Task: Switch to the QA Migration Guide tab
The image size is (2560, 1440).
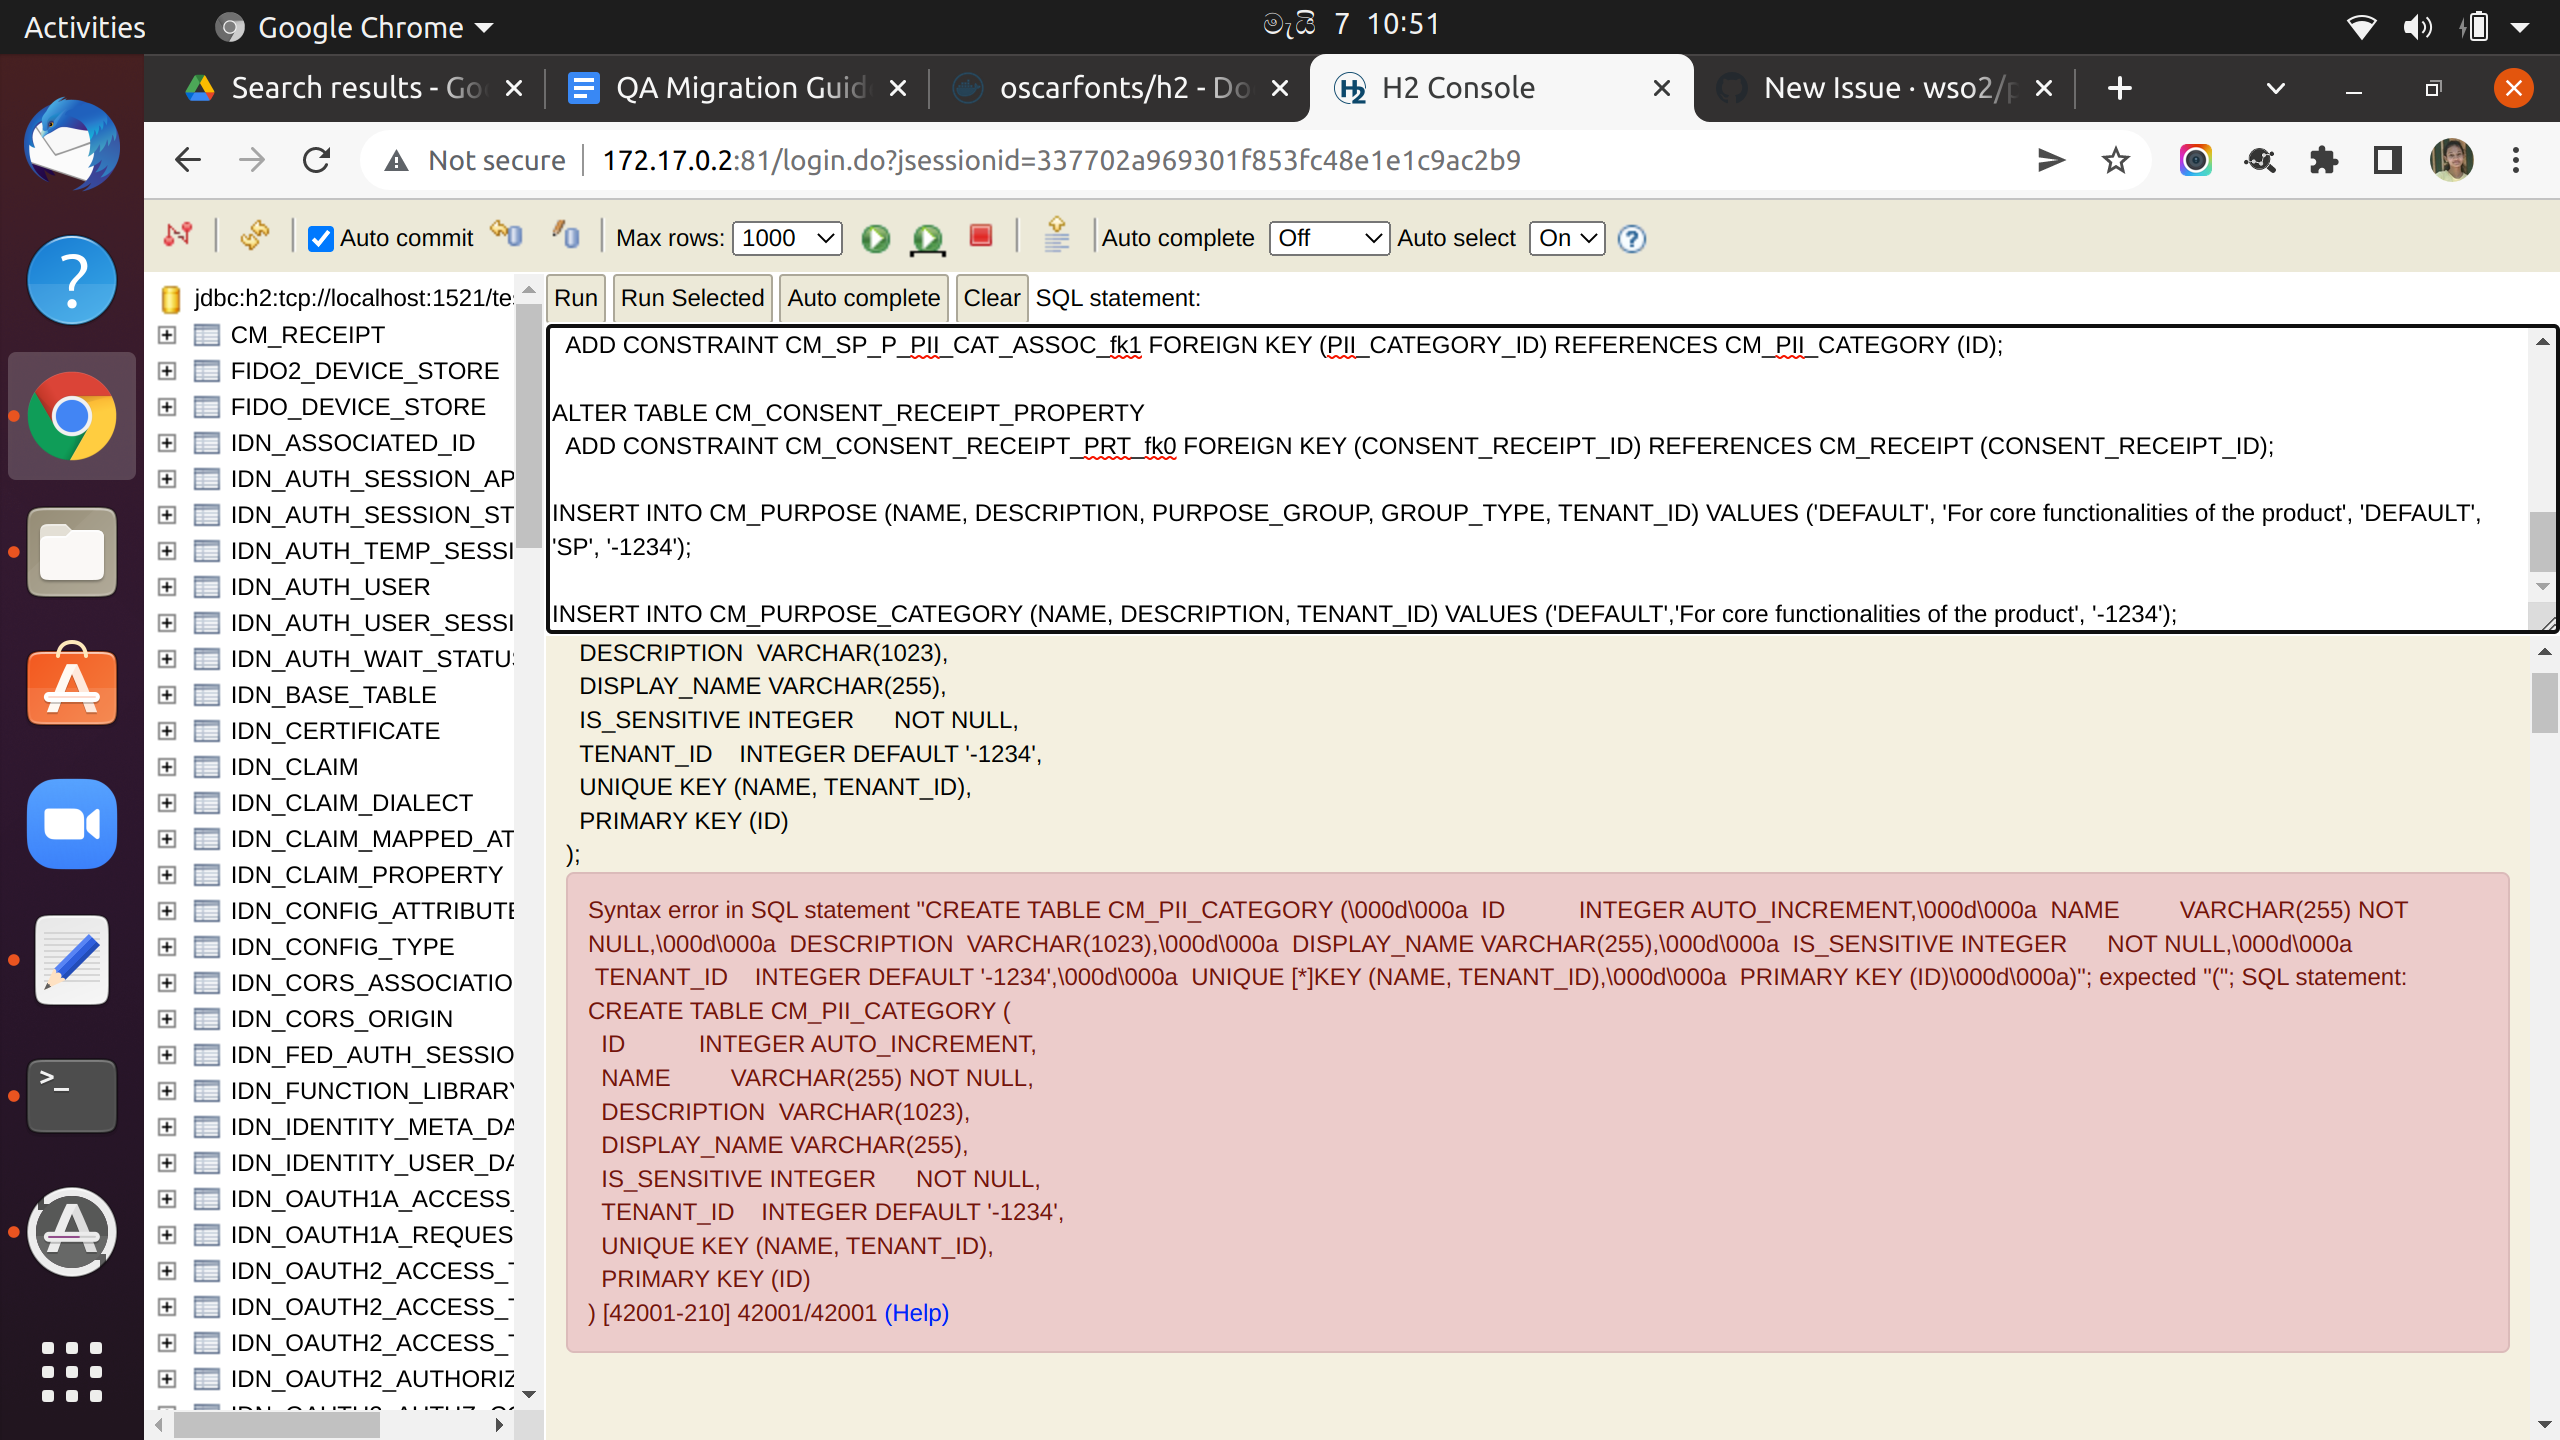Action: (738, 88)
